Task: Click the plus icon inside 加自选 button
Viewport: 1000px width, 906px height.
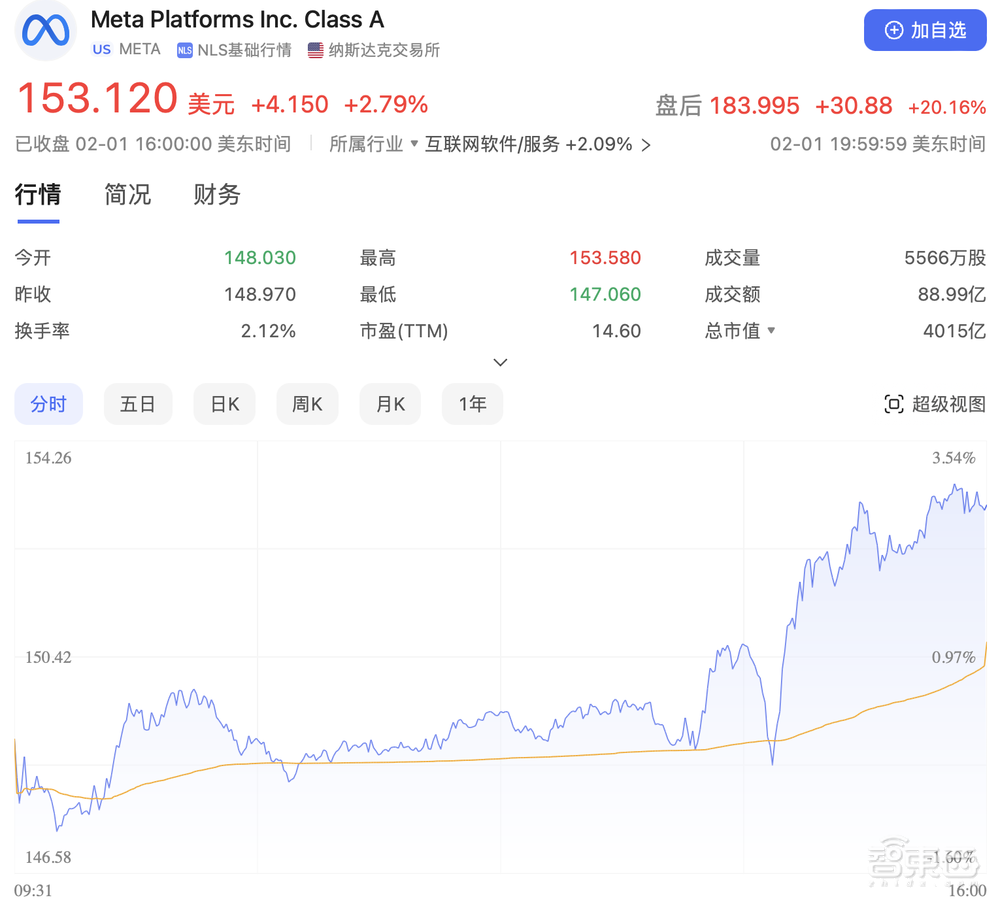Action: coord(893,30)
